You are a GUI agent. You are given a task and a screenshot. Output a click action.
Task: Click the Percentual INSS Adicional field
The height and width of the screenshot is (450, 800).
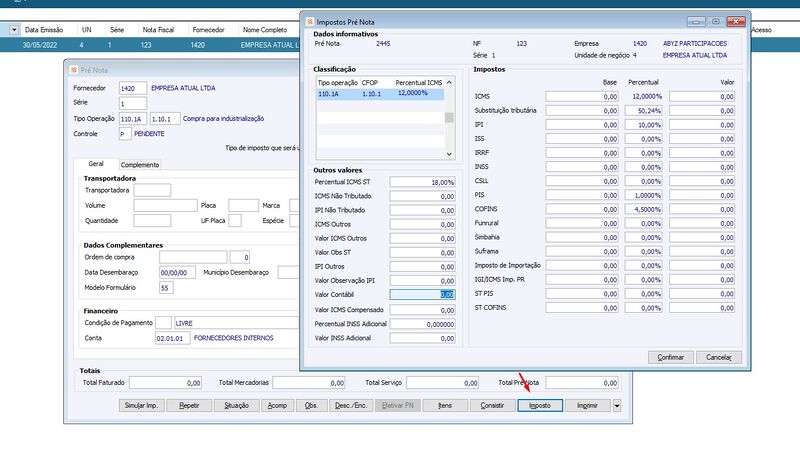(422, 324)
